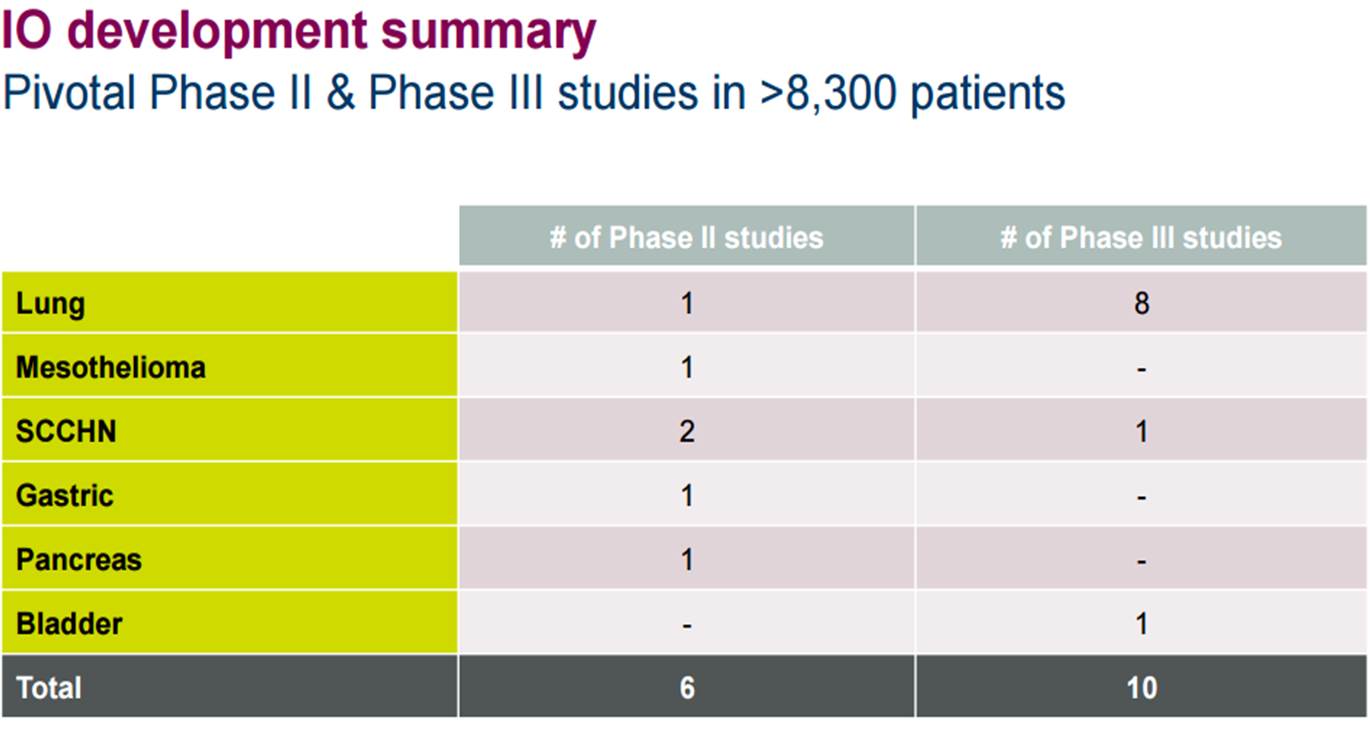Select Gastric's Phase II study count
The width and height of the screenshot is (1370, 729).
click(686, 495)
